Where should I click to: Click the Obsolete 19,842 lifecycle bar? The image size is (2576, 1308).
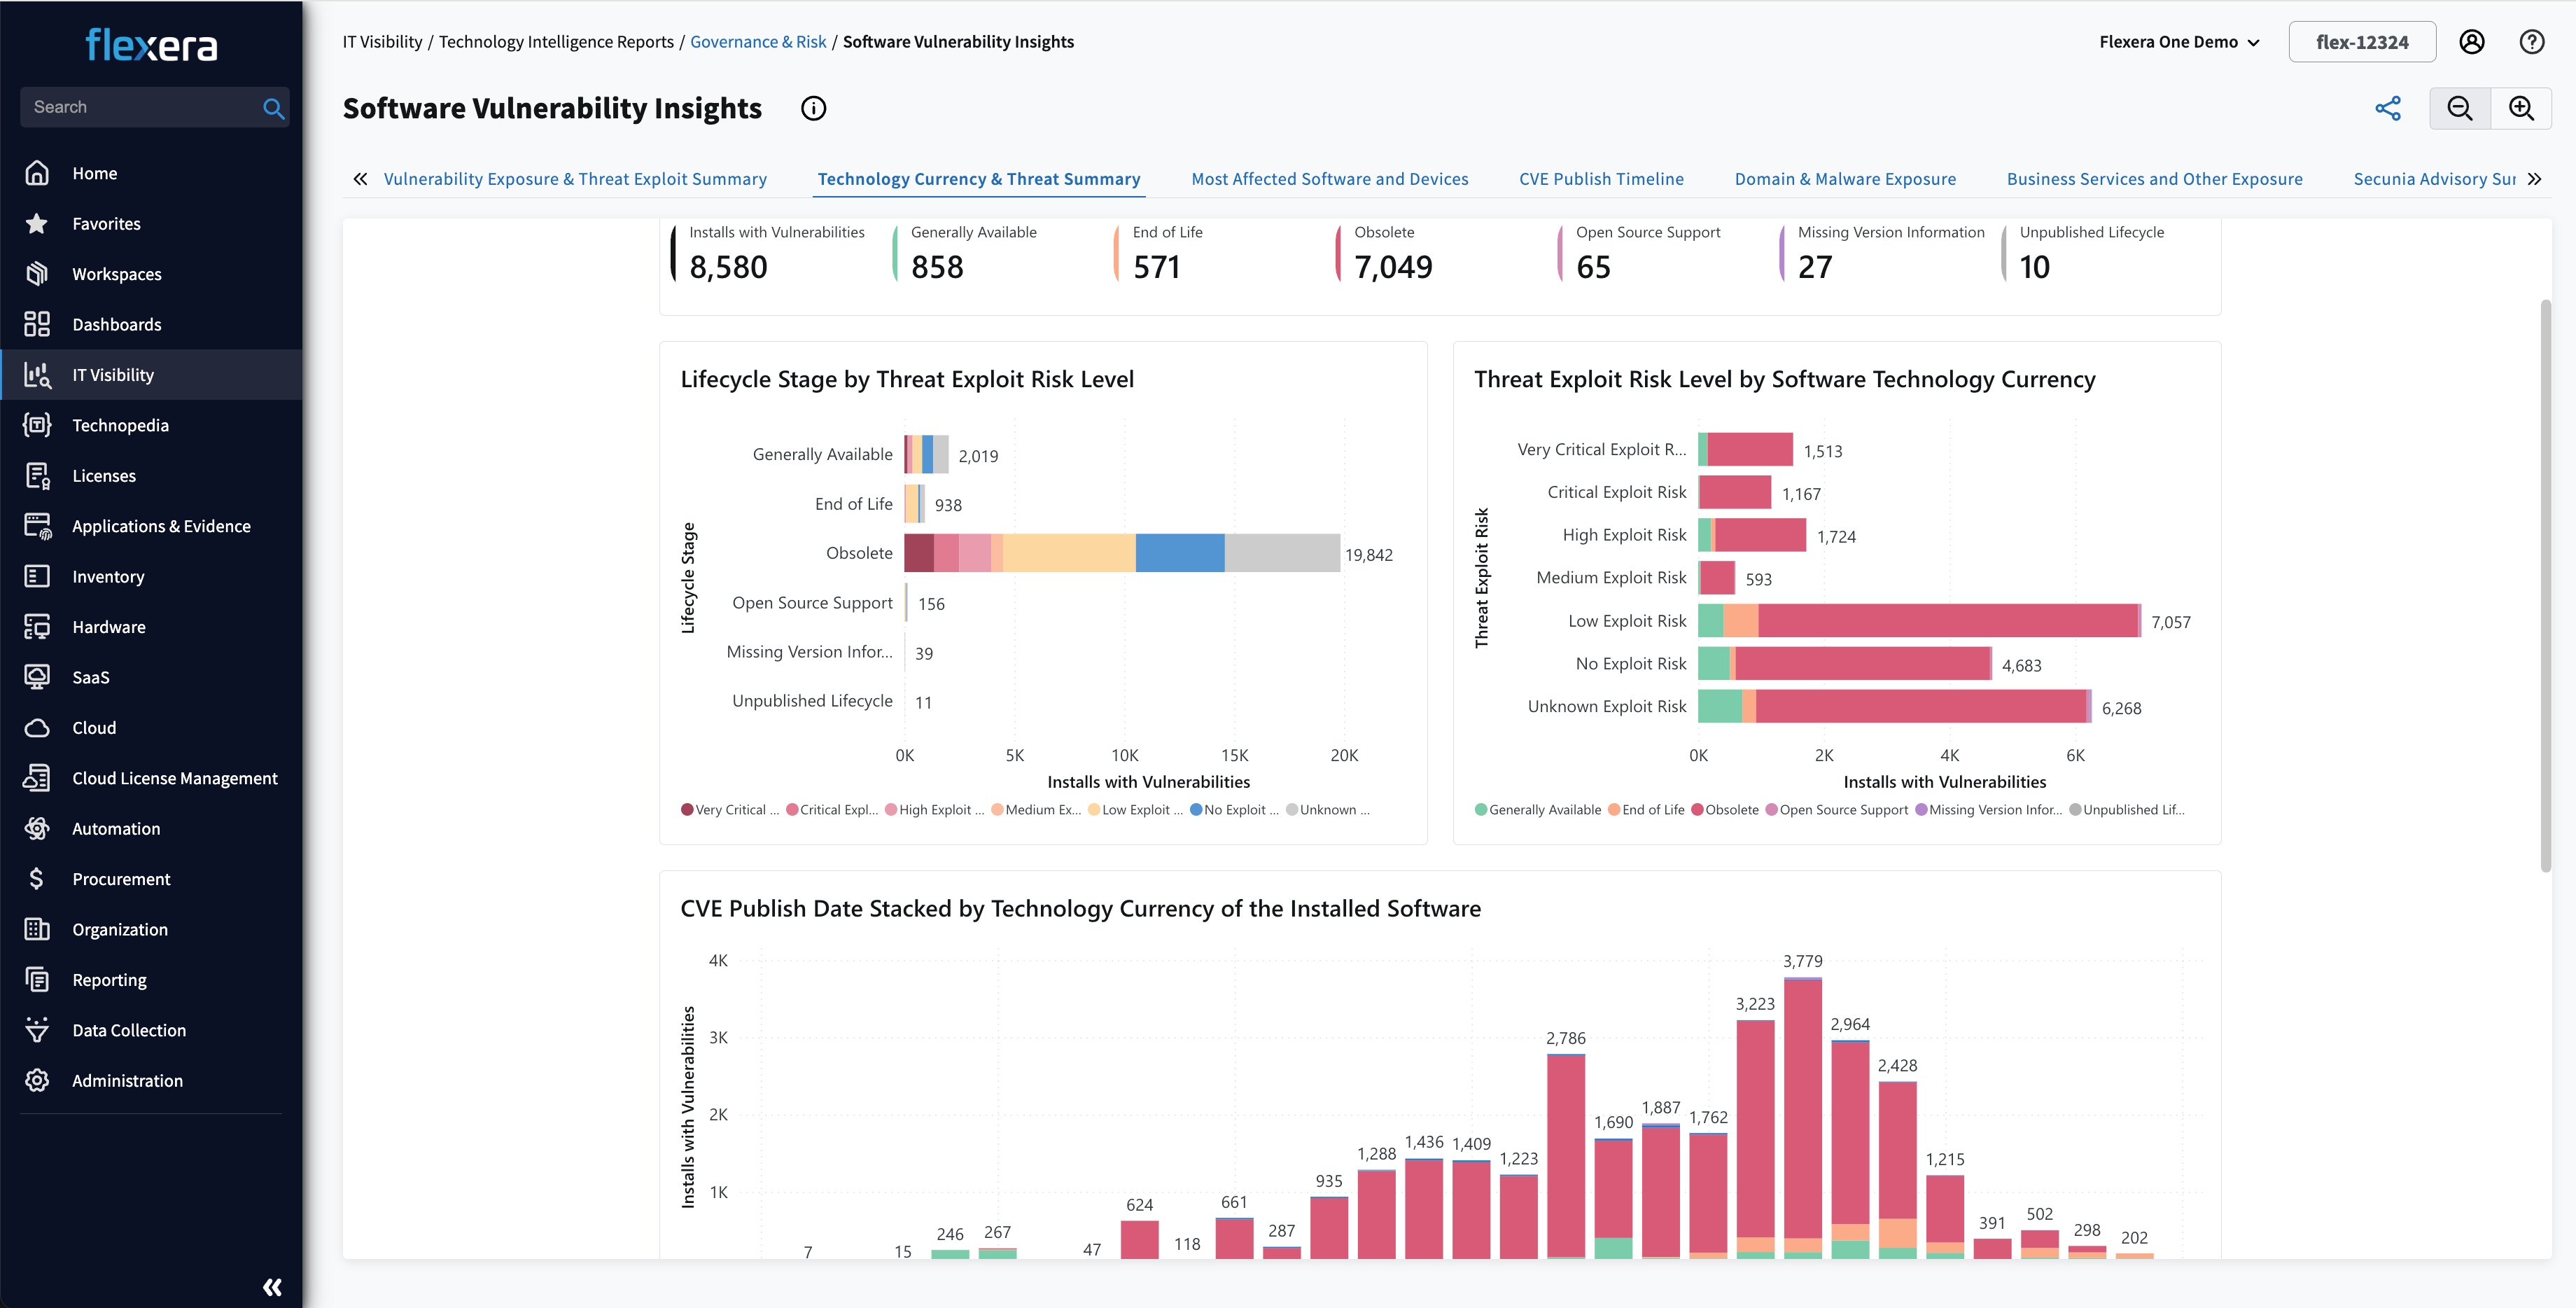[1122, 553]
